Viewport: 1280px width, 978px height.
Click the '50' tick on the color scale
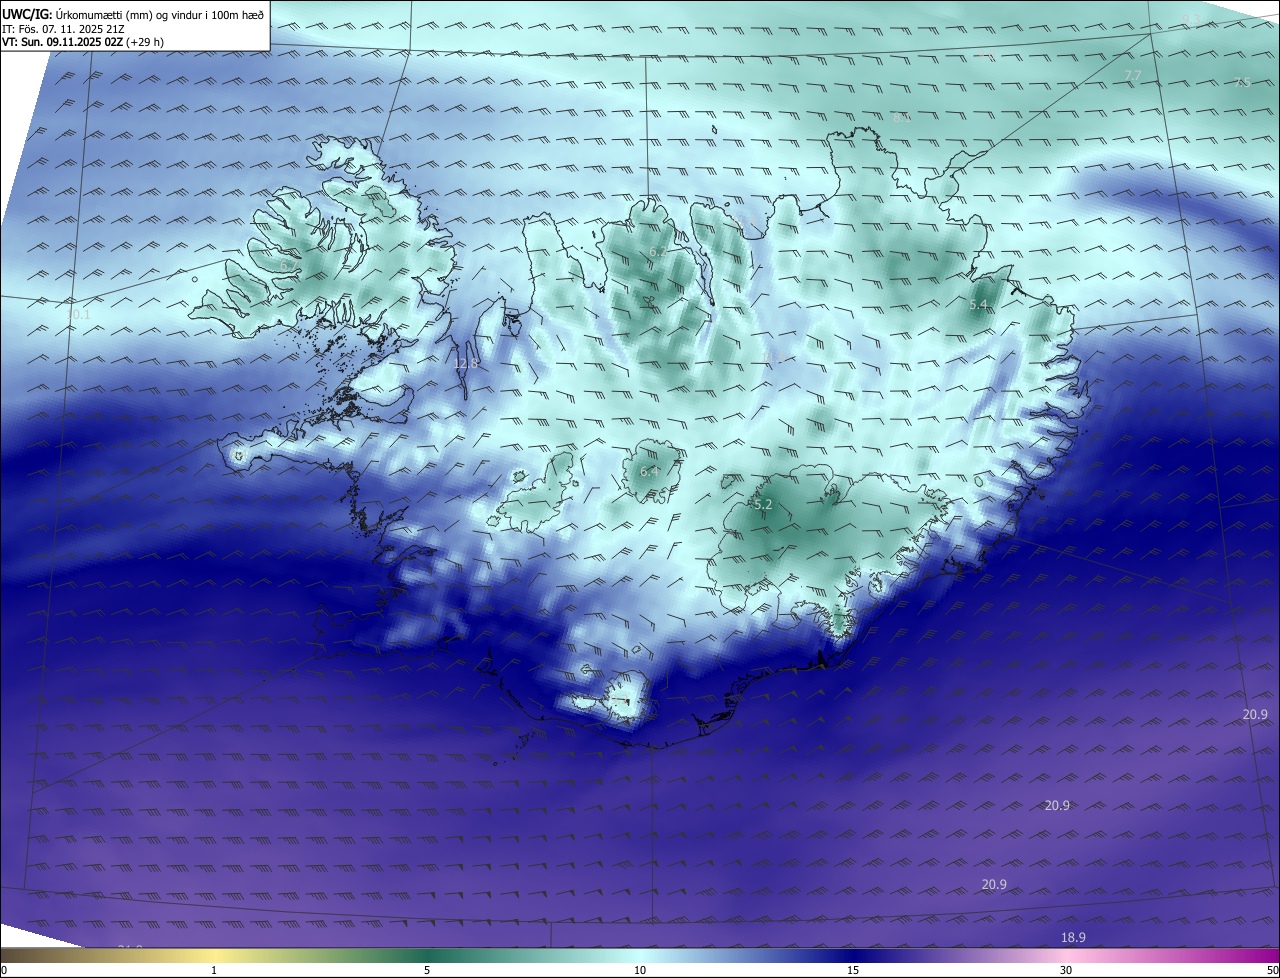point(1272,970)
